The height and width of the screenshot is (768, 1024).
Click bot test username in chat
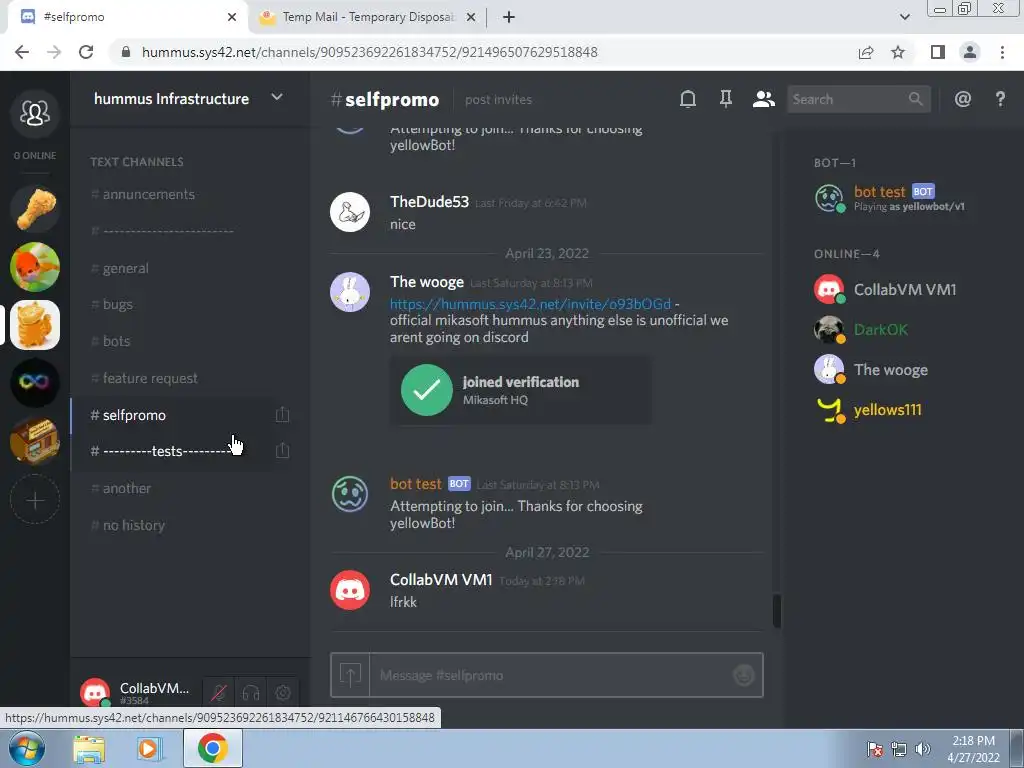(416, 484)
